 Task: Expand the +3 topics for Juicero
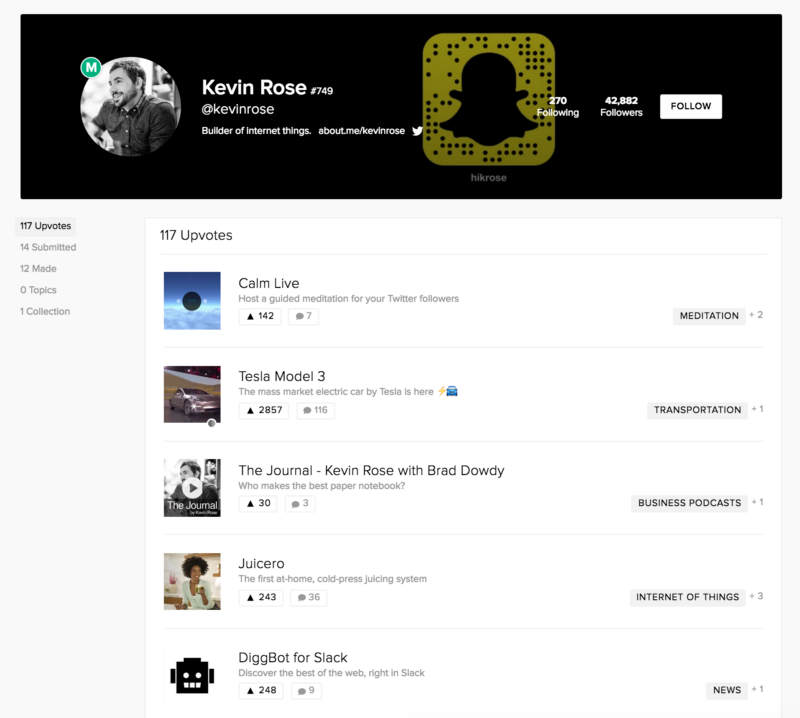pyautogui.click(x=757, y=596)
